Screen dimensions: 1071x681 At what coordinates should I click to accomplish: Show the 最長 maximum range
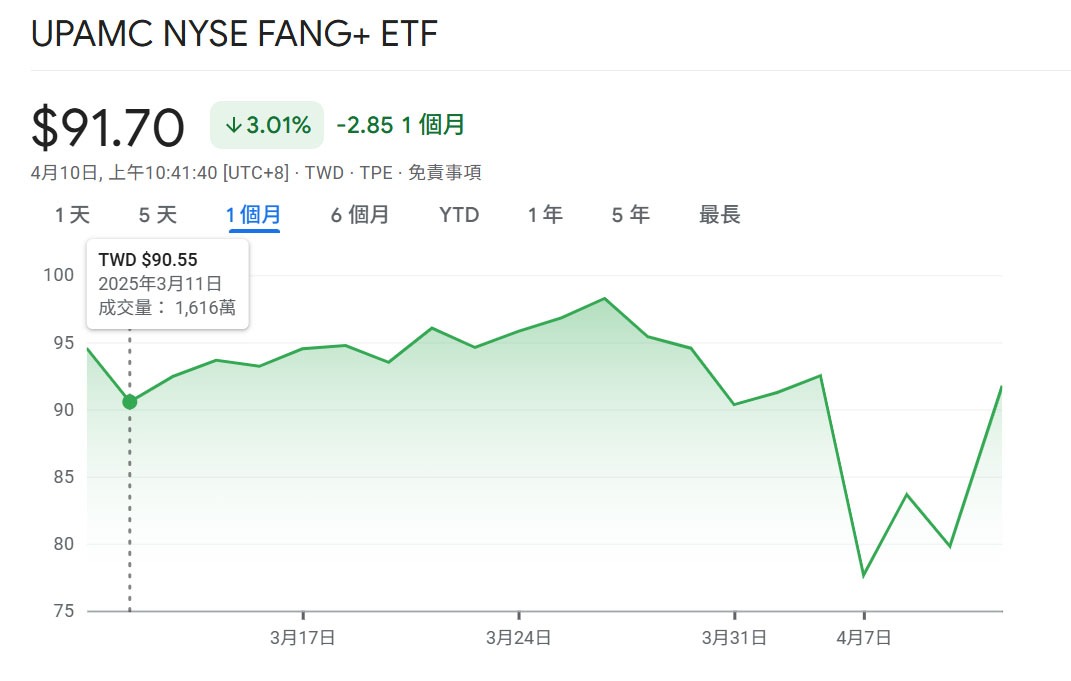[720, 215]
